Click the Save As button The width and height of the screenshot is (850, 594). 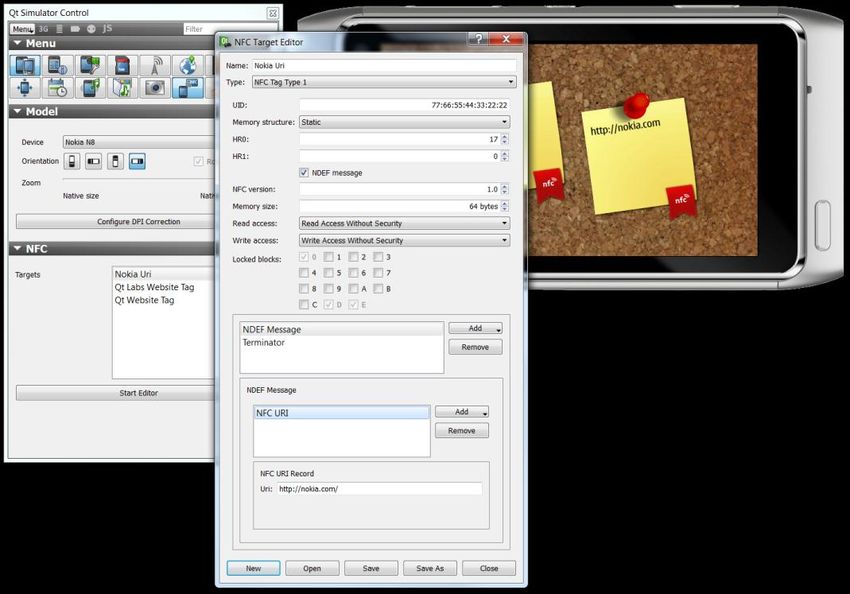[430, 568]
